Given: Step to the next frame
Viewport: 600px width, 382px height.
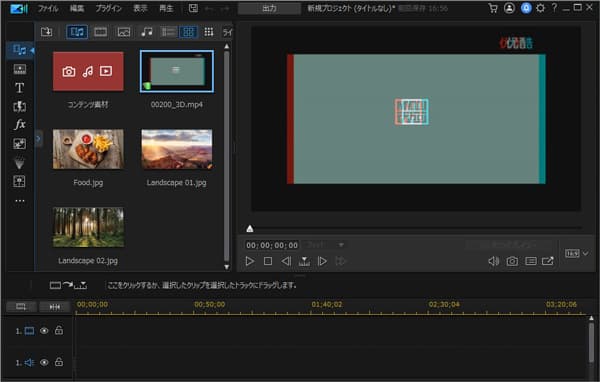Looking at the screenshot, I should click(x=322, y=261).
